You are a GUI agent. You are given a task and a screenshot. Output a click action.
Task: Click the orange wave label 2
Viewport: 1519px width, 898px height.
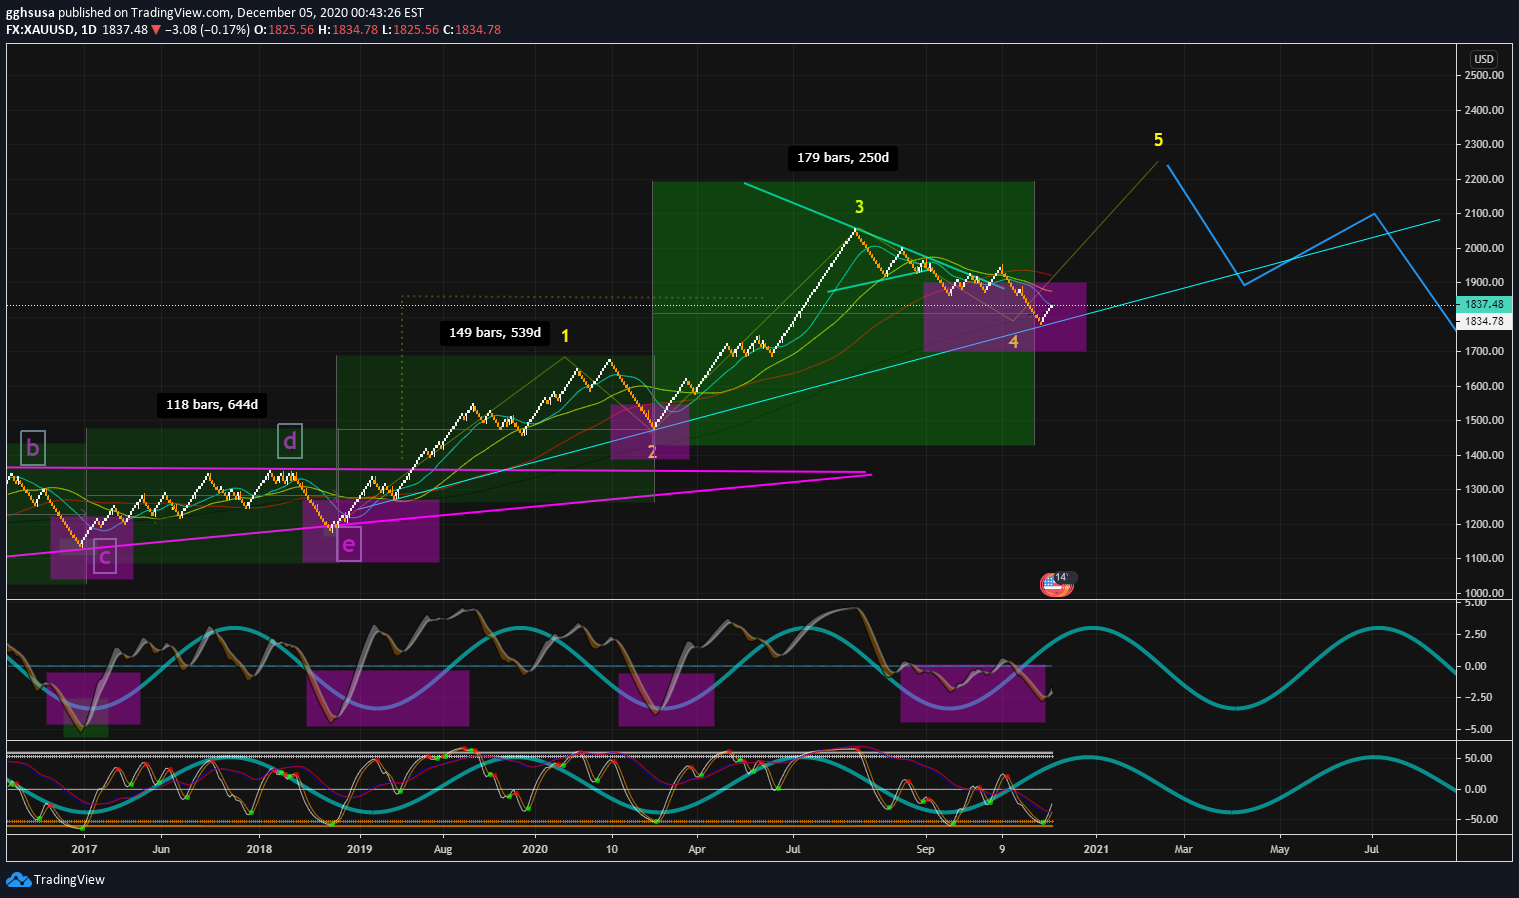click(x=652, y=452)
